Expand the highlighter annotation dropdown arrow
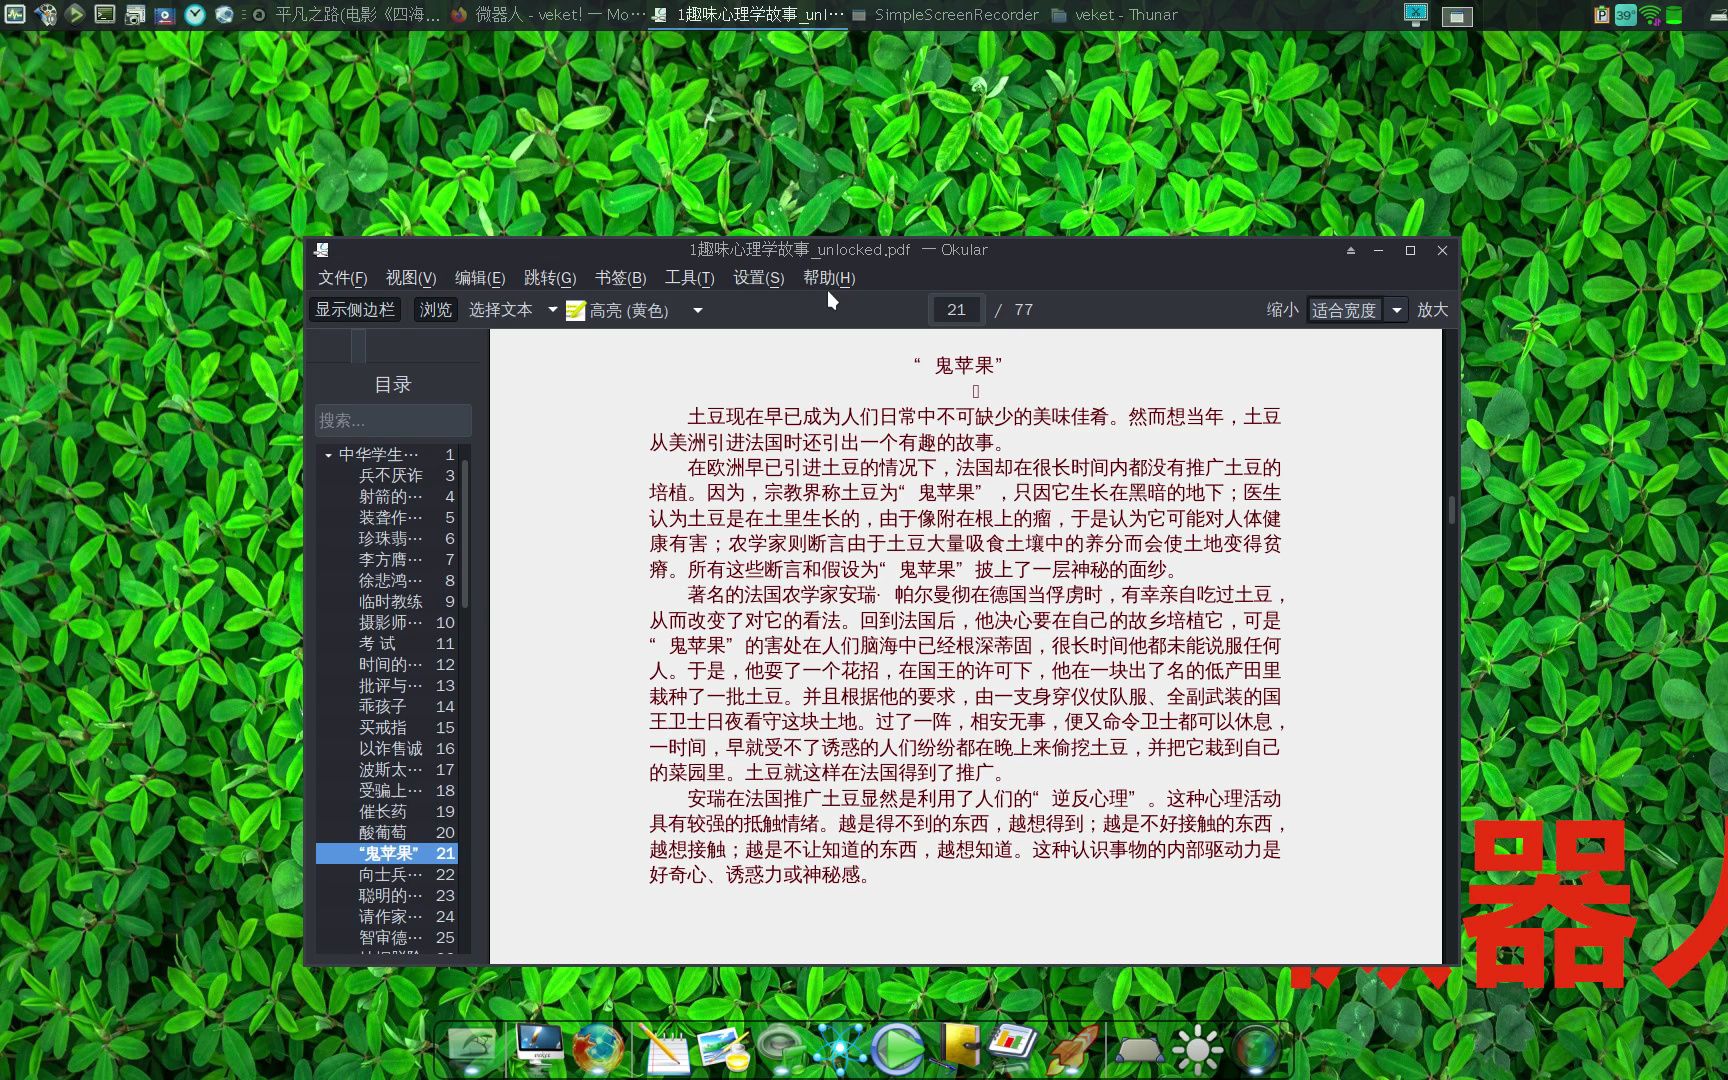This screenshot has width=1728, height=1080. coord(697,311)
